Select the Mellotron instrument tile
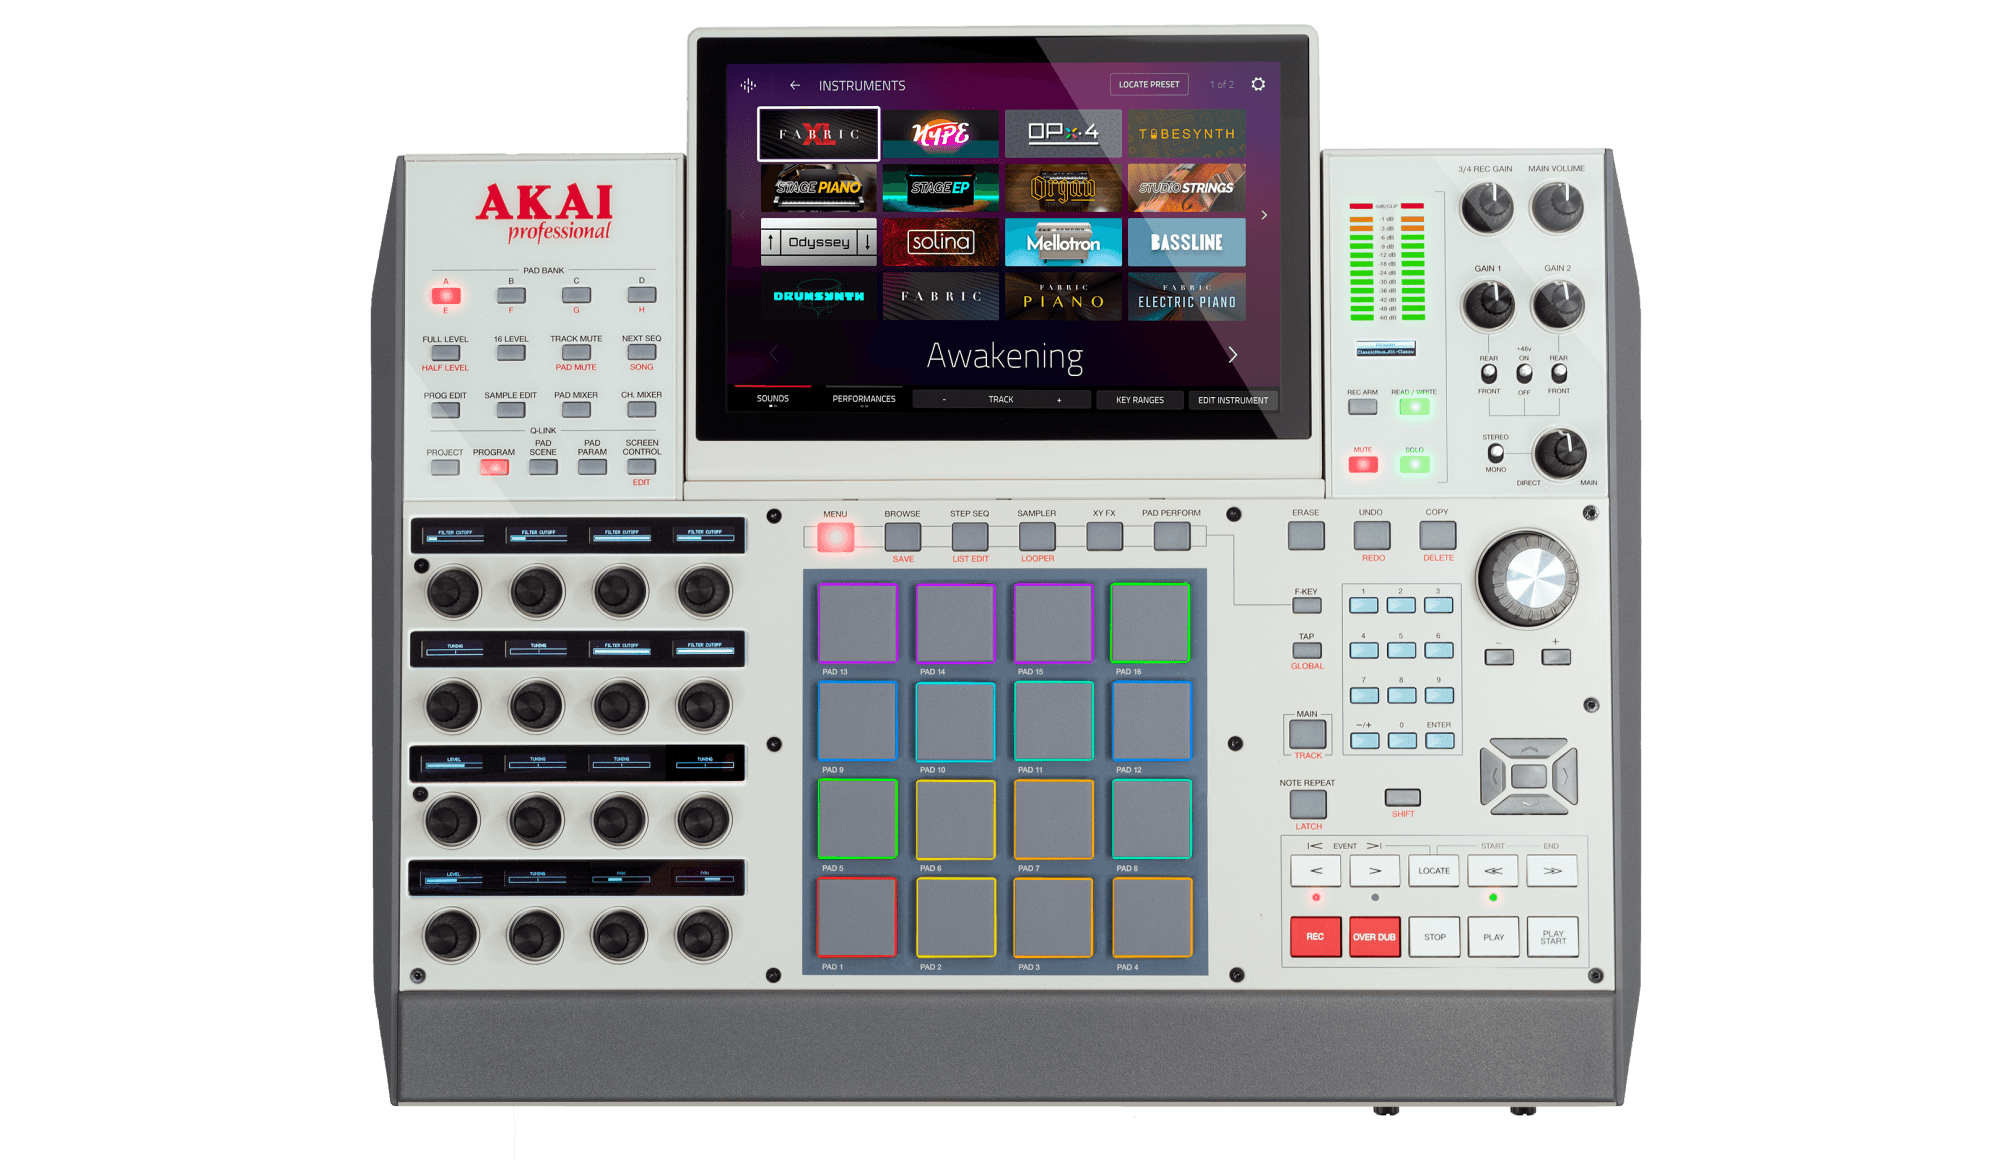 pyautogui.click(x=1063, y=242)
